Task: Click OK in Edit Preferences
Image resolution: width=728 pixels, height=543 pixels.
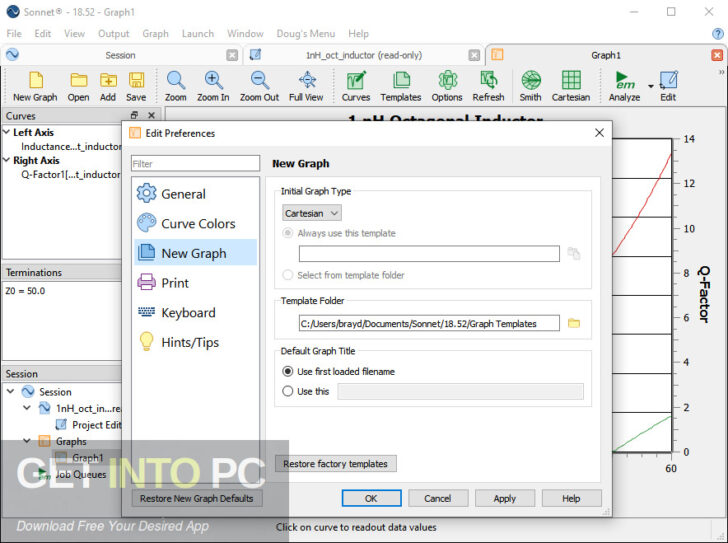Action: (x=371, y=498)
